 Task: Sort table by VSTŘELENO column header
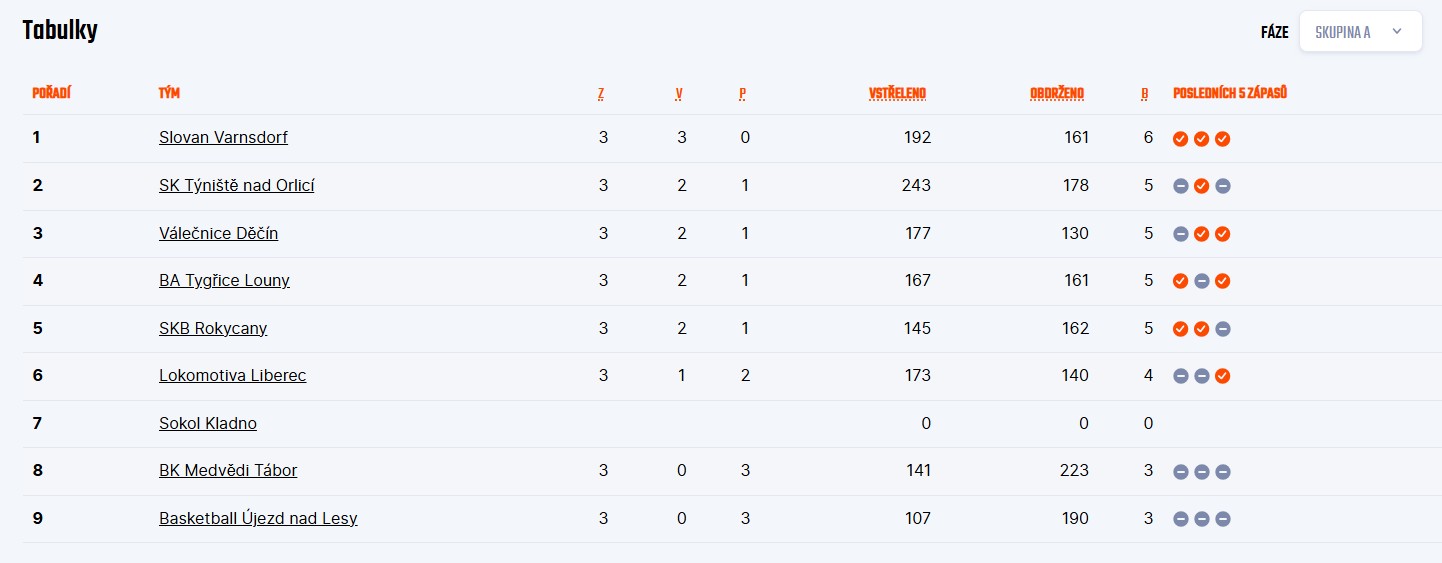click(x=897, y=94)
